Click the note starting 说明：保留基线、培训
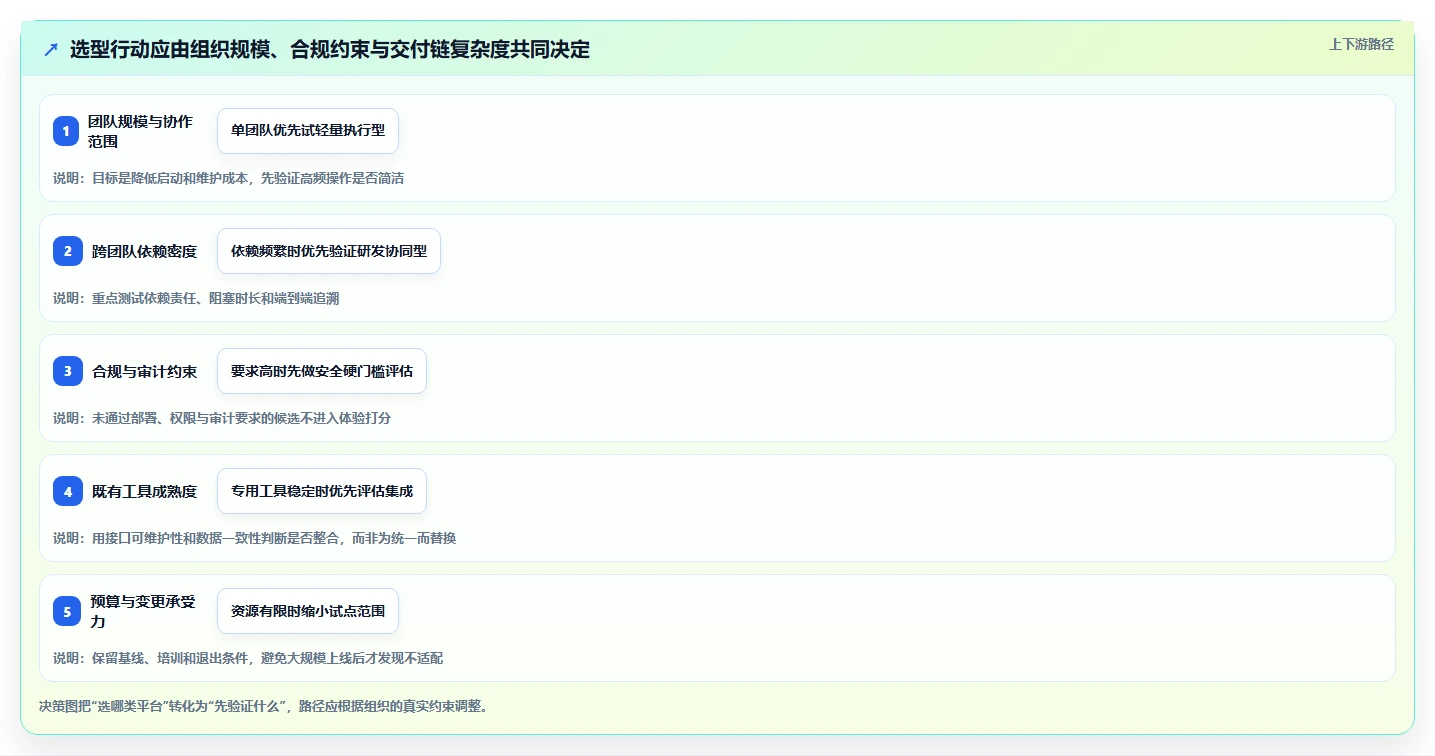 [x=248, y=658]
